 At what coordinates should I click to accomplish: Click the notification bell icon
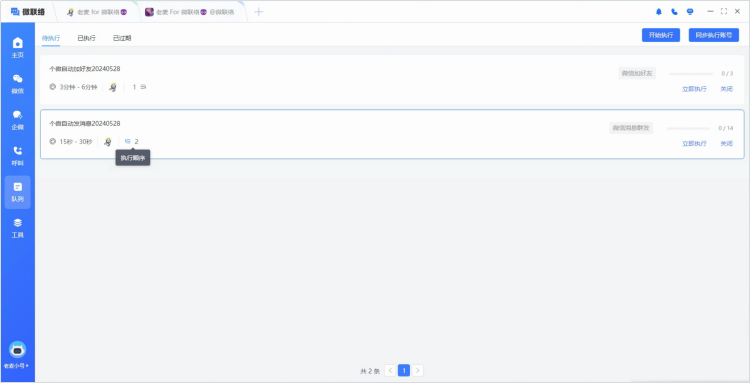659,11
